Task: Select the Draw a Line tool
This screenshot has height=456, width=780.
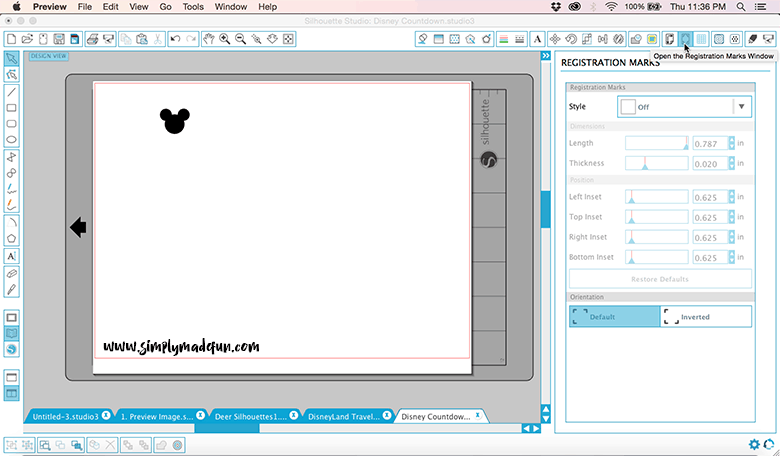Action: click(x=11, y=92)
